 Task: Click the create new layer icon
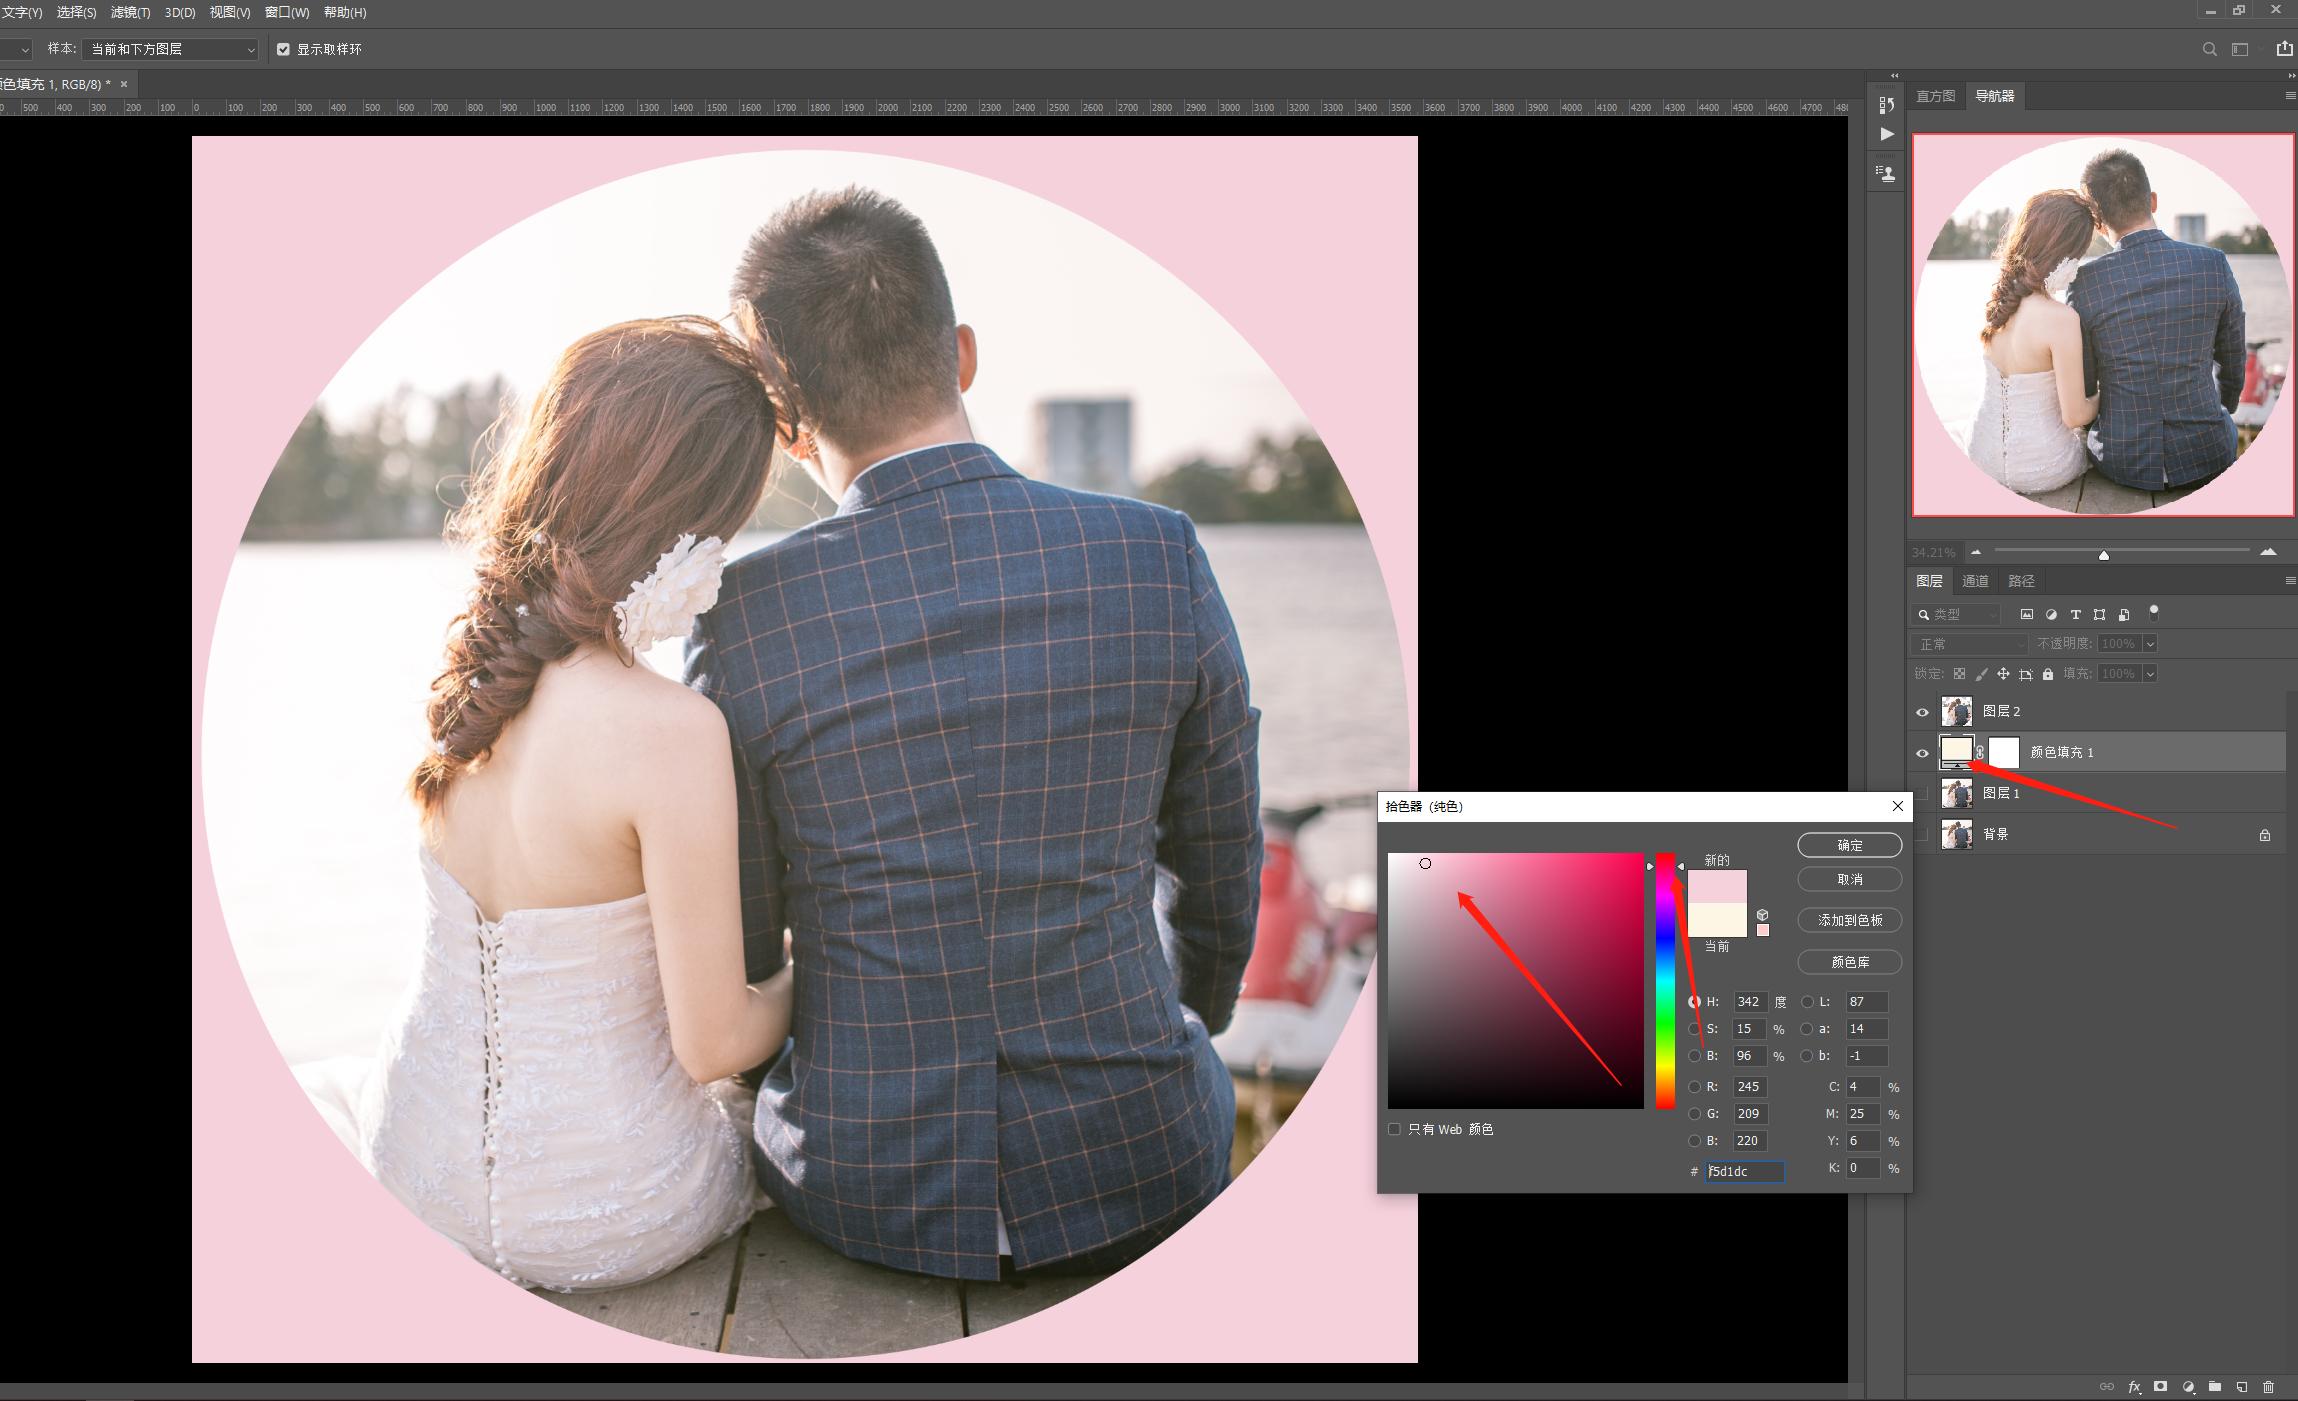pos(2242,1387)
